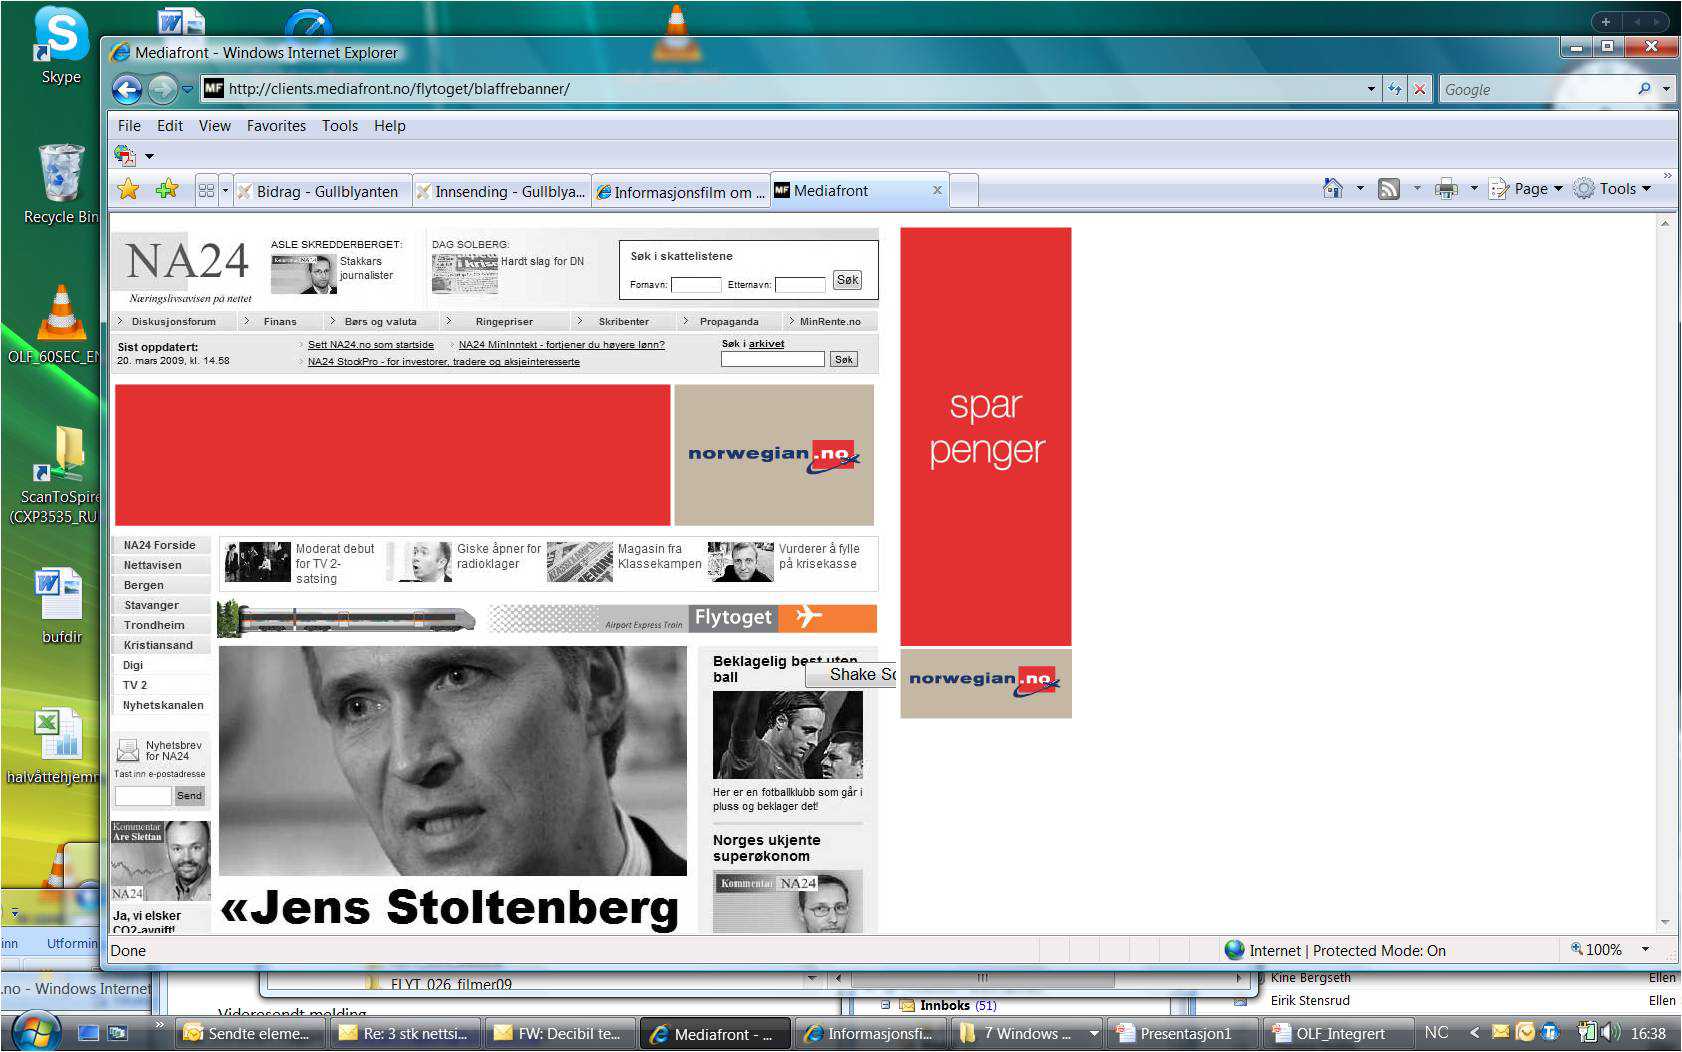Image resolution: width=1682 pixels, height=1052 pixels.
Task: Click the Add to Favorites icon
Action: 167,189
